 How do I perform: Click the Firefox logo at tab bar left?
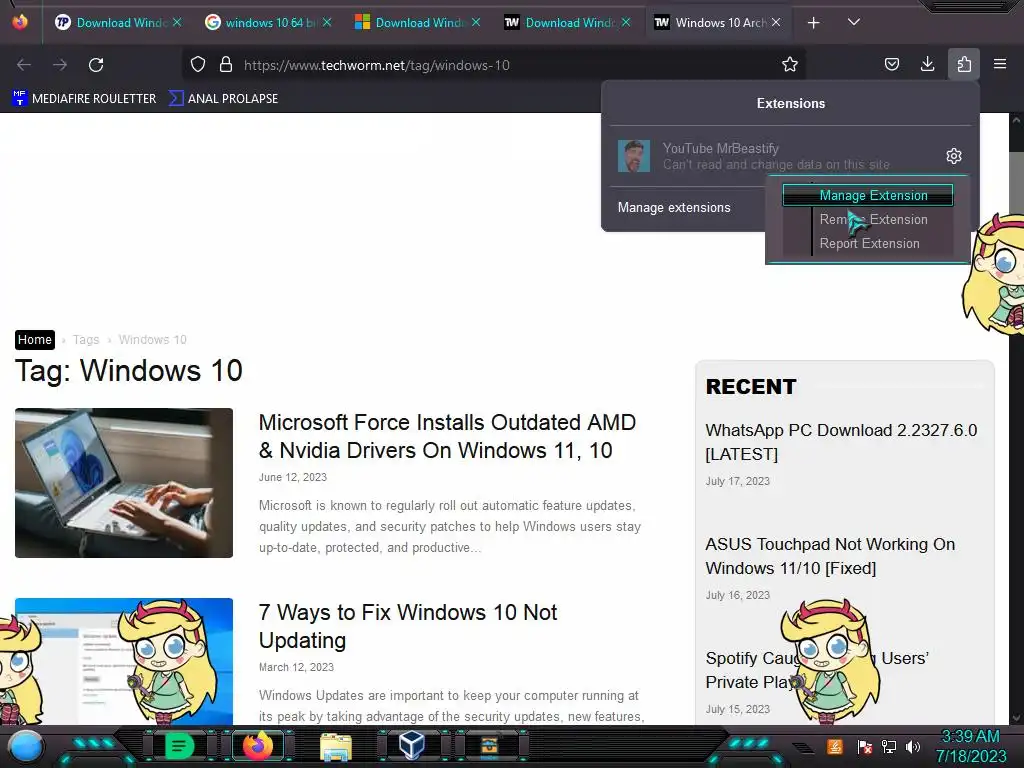pos(20,22)
